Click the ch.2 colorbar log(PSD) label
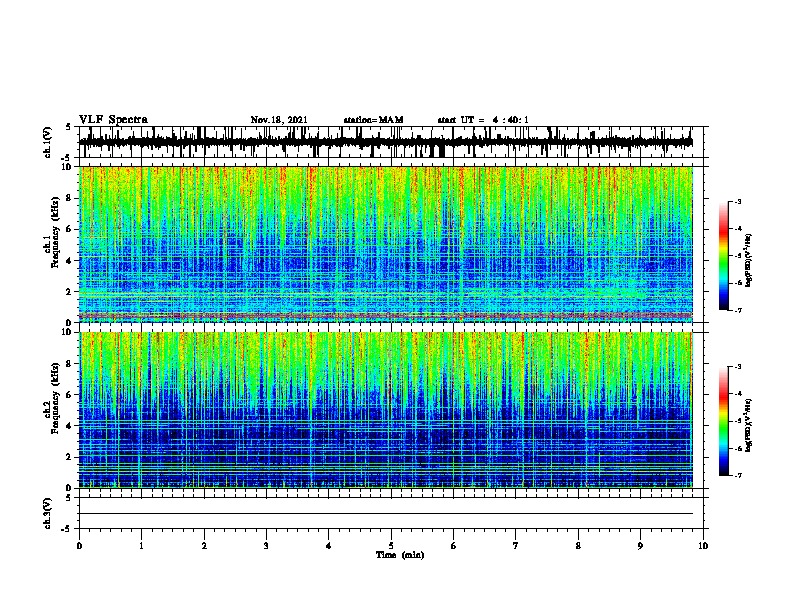 749,425
